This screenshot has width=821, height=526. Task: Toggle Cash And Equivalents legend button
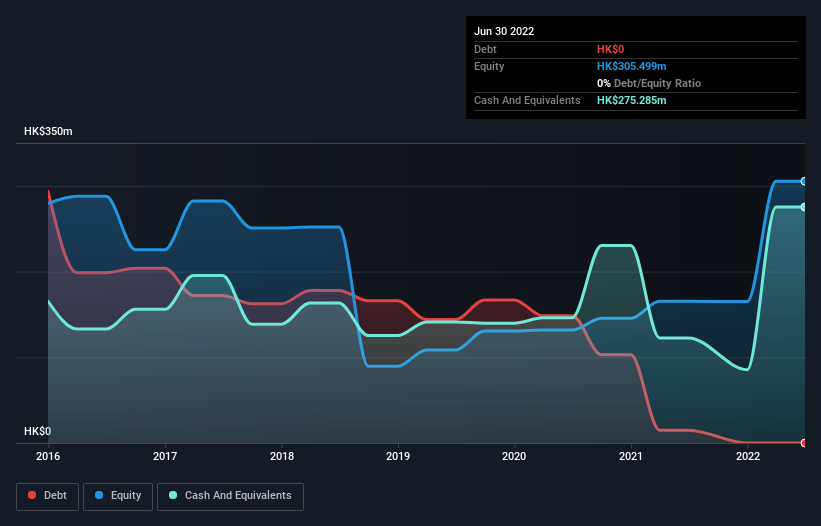point(230,496)
